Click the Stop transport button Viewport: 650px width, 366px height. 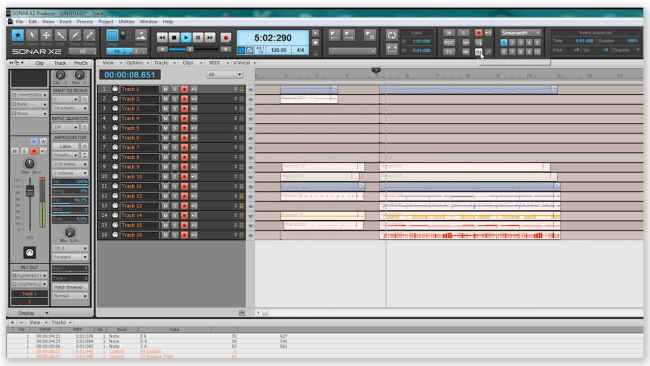coord(174,38)
